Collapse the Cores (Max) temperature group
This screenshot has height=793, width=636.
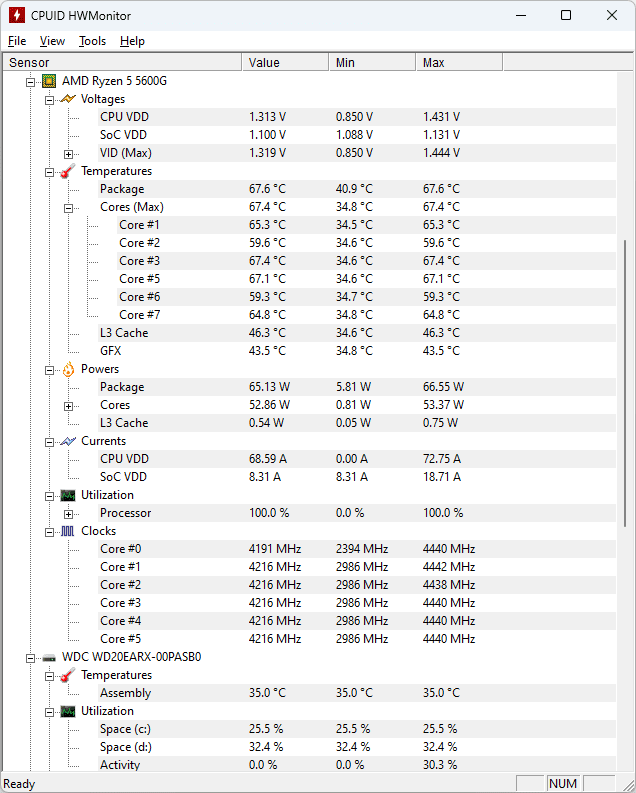click(69, 207)
